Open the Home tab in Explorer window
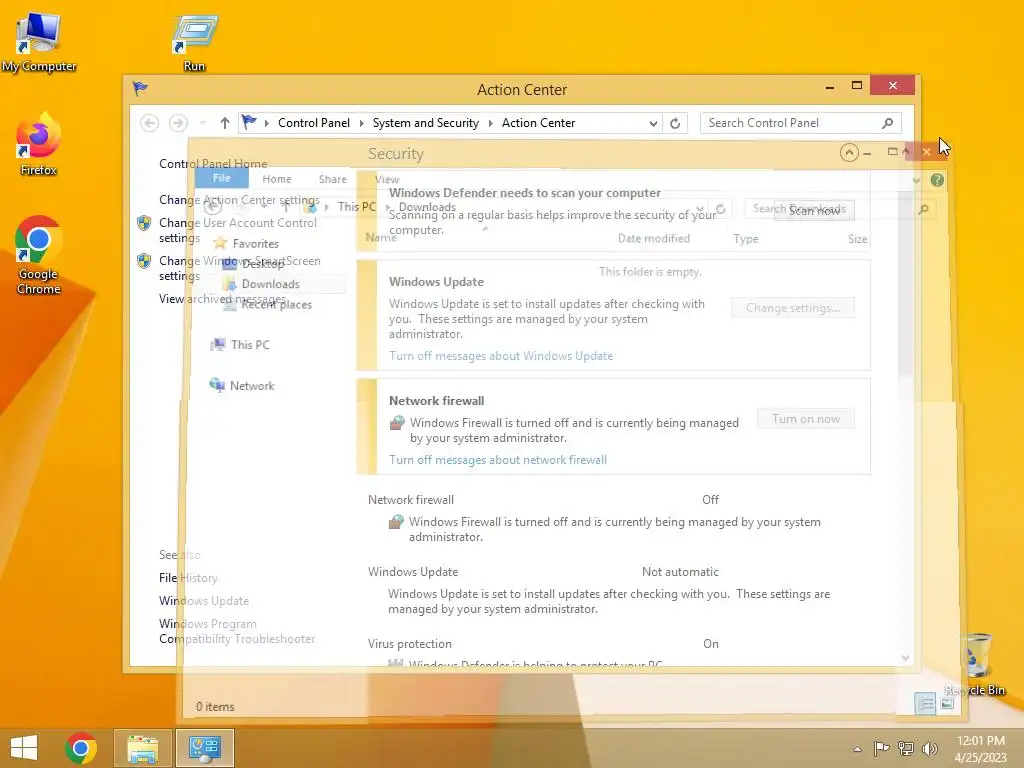The height and width of the screenshot is (768, 1024). coord(277,179)
